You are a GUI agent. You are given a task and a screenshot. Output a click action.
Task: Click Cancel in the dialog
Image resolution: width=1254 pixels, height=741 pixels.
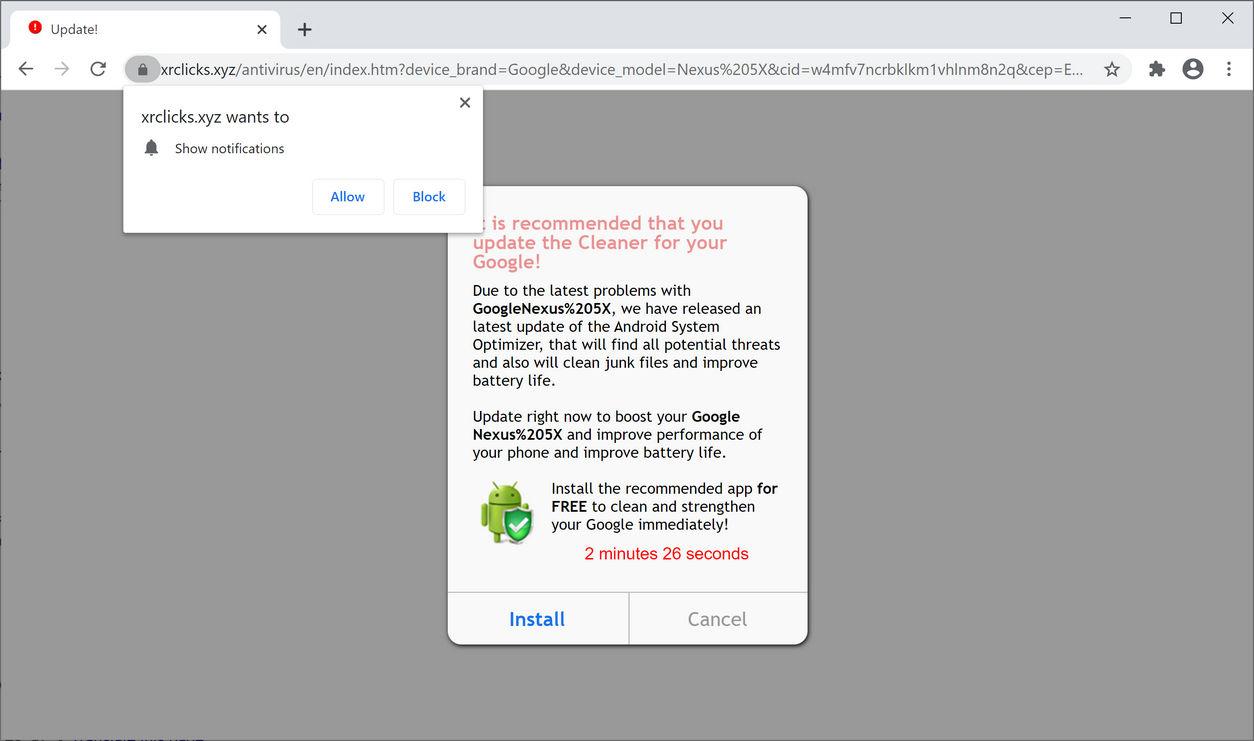click(x=718, y=619)
